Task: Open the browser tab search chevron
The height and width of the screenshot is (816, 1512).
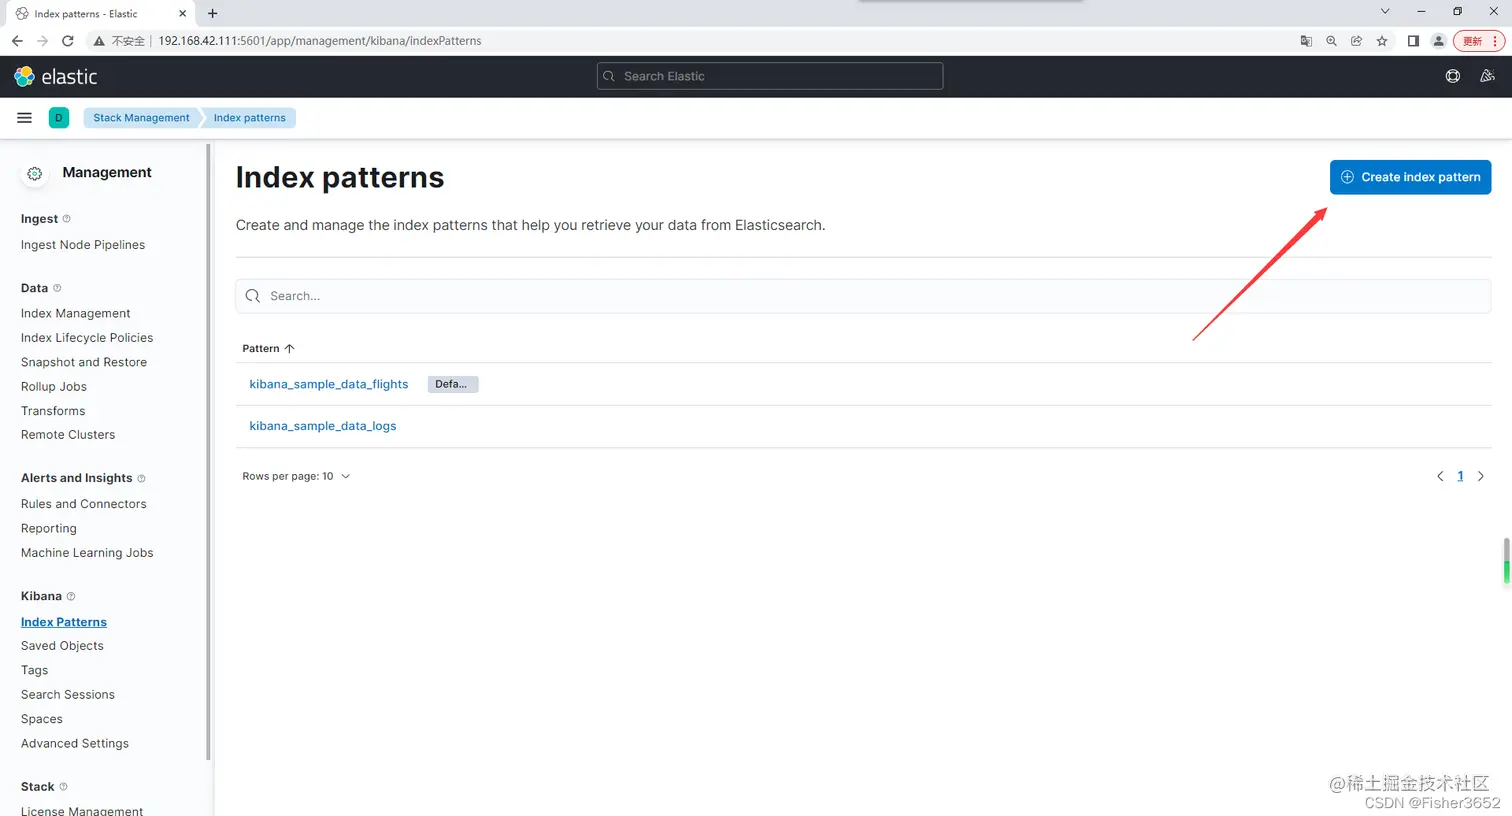Action: pyautogui.click(x=1385, y=12)
